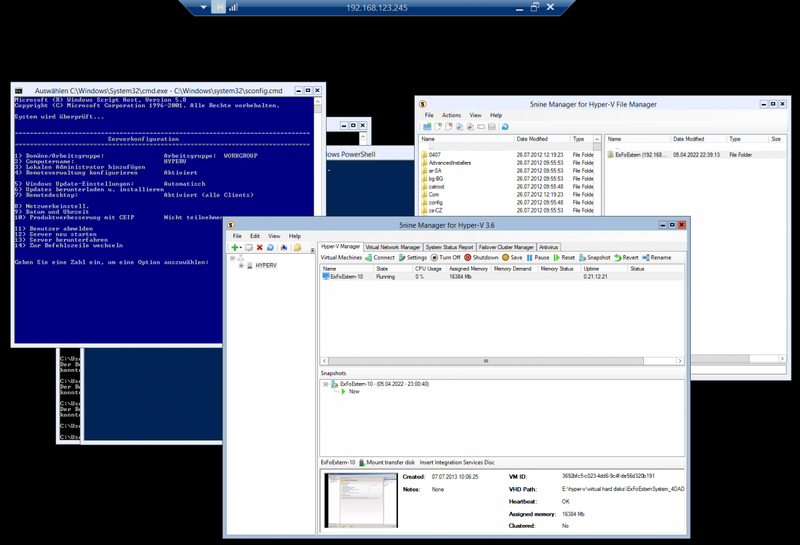Click the gray disk icon in File Manager toolbar
The height and width of the screenshot is (545, 800).
pyautogui.click(x=492, y=127)
